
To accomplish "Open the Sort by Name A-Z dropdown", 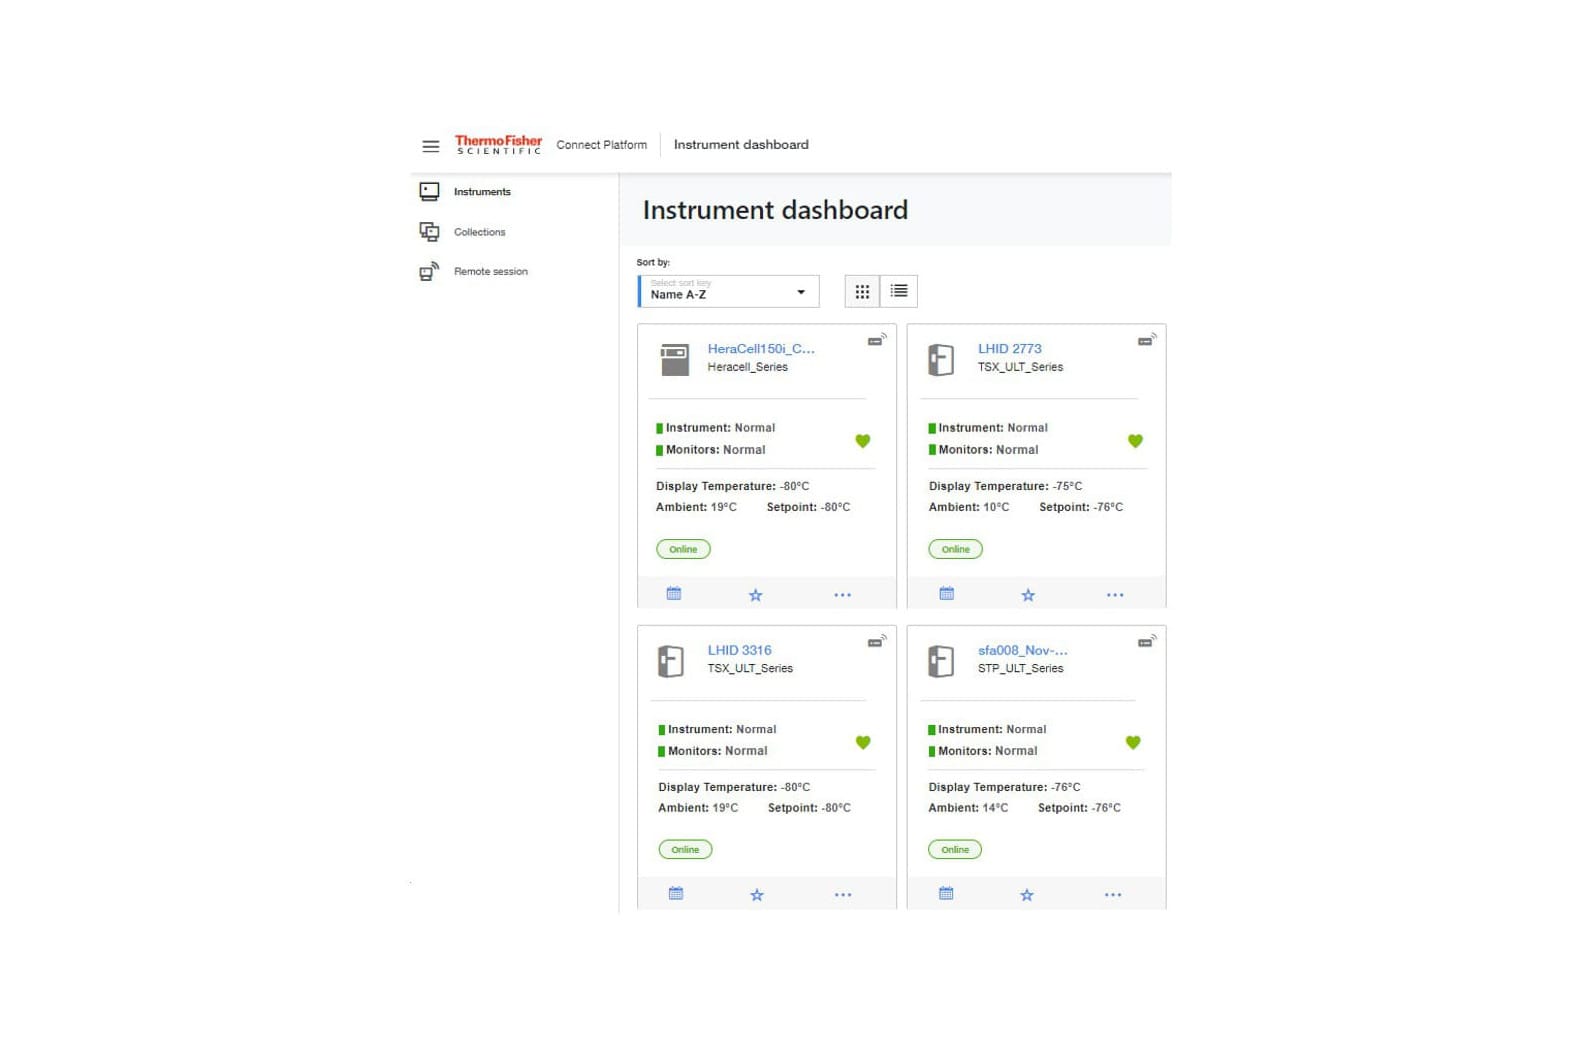I will click(x=728, y=292).
